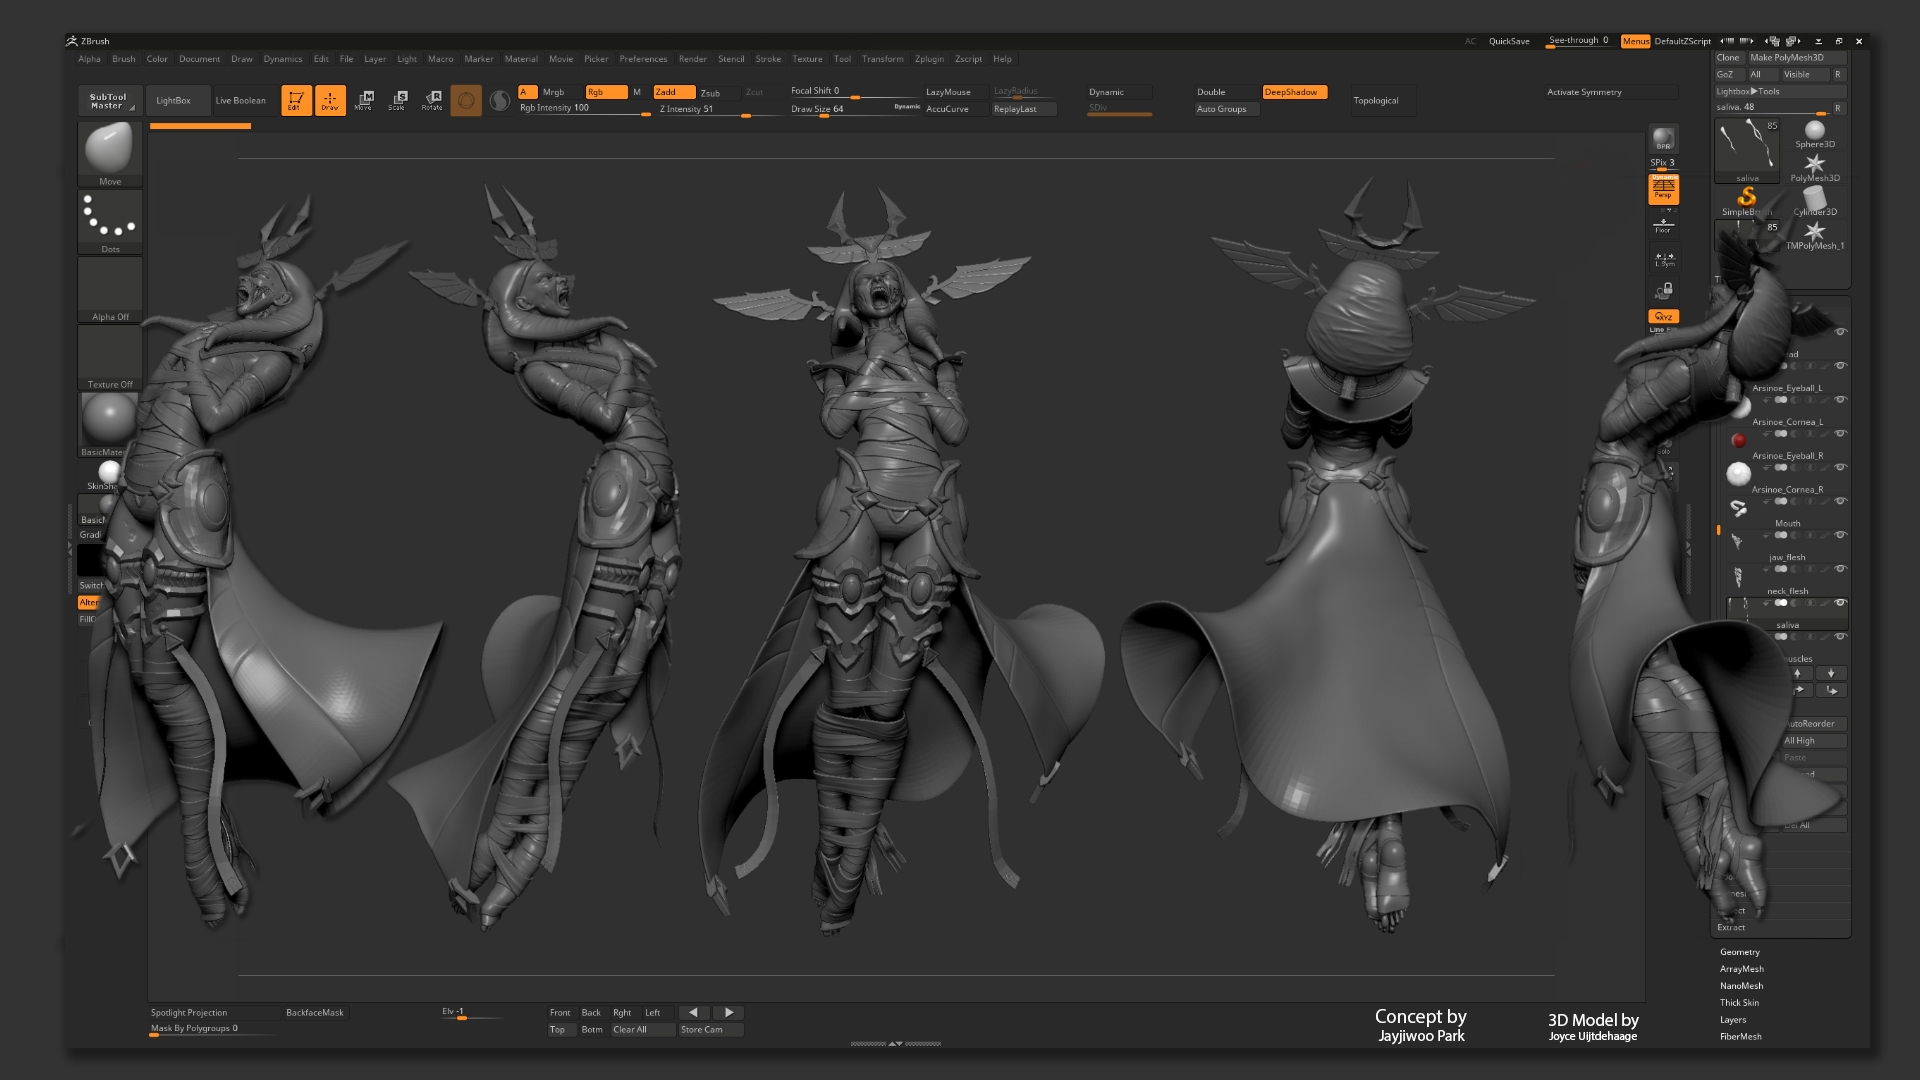The width and height of the screenshot is (1920, 1080).
Task: Click the previous camera view arrow
Action: coord(694,1013)
